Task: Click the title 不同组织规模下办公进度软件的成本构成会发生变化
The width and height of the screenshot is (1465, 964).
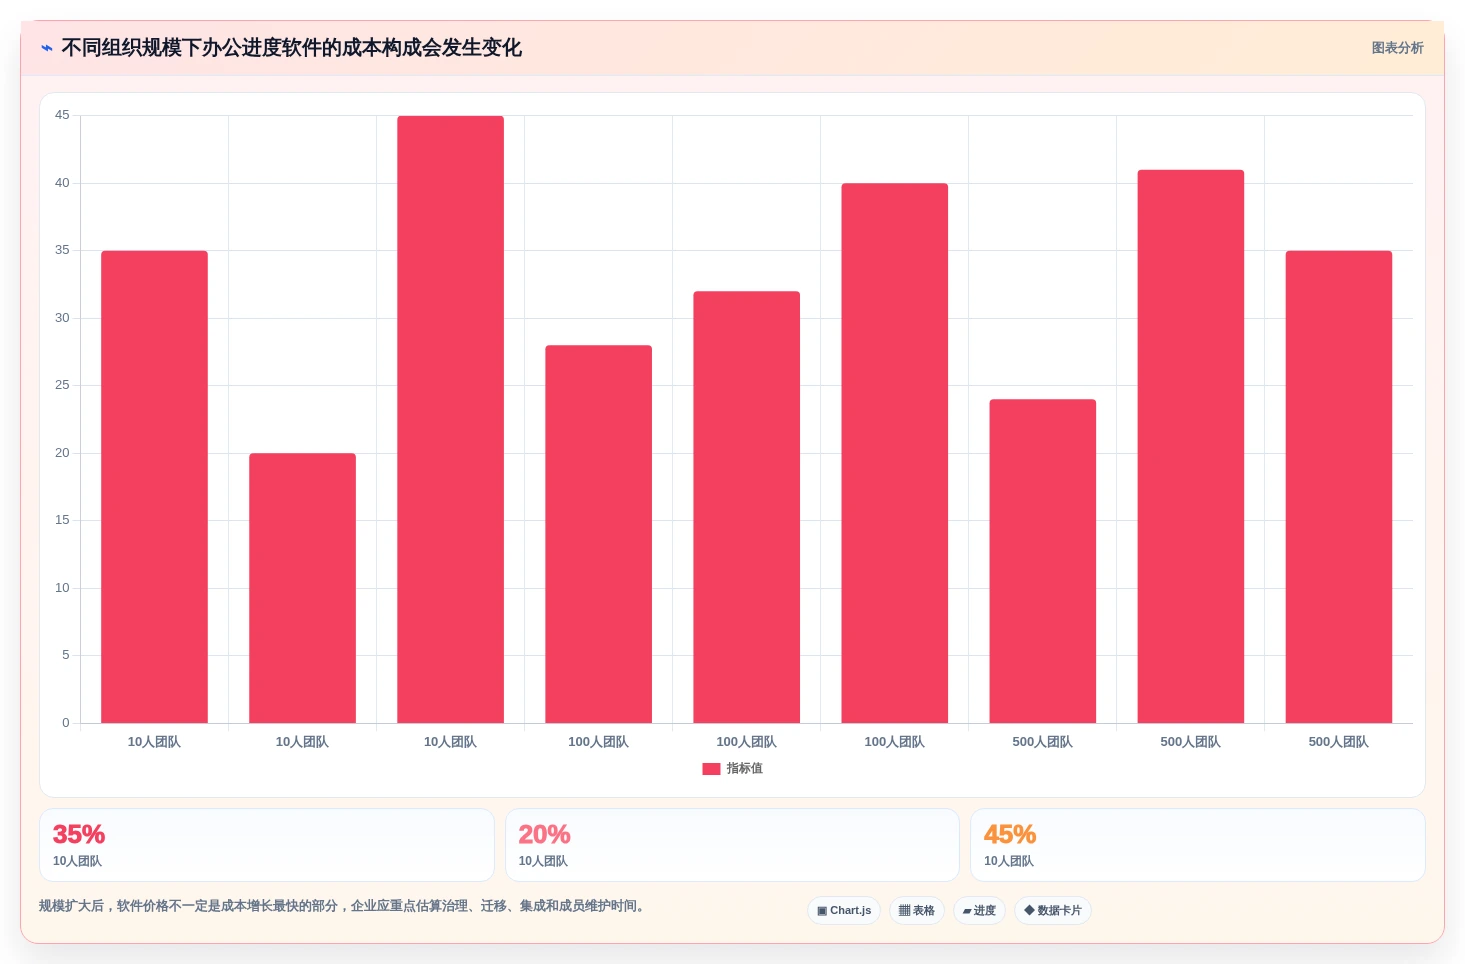Action: coord(291,48)
